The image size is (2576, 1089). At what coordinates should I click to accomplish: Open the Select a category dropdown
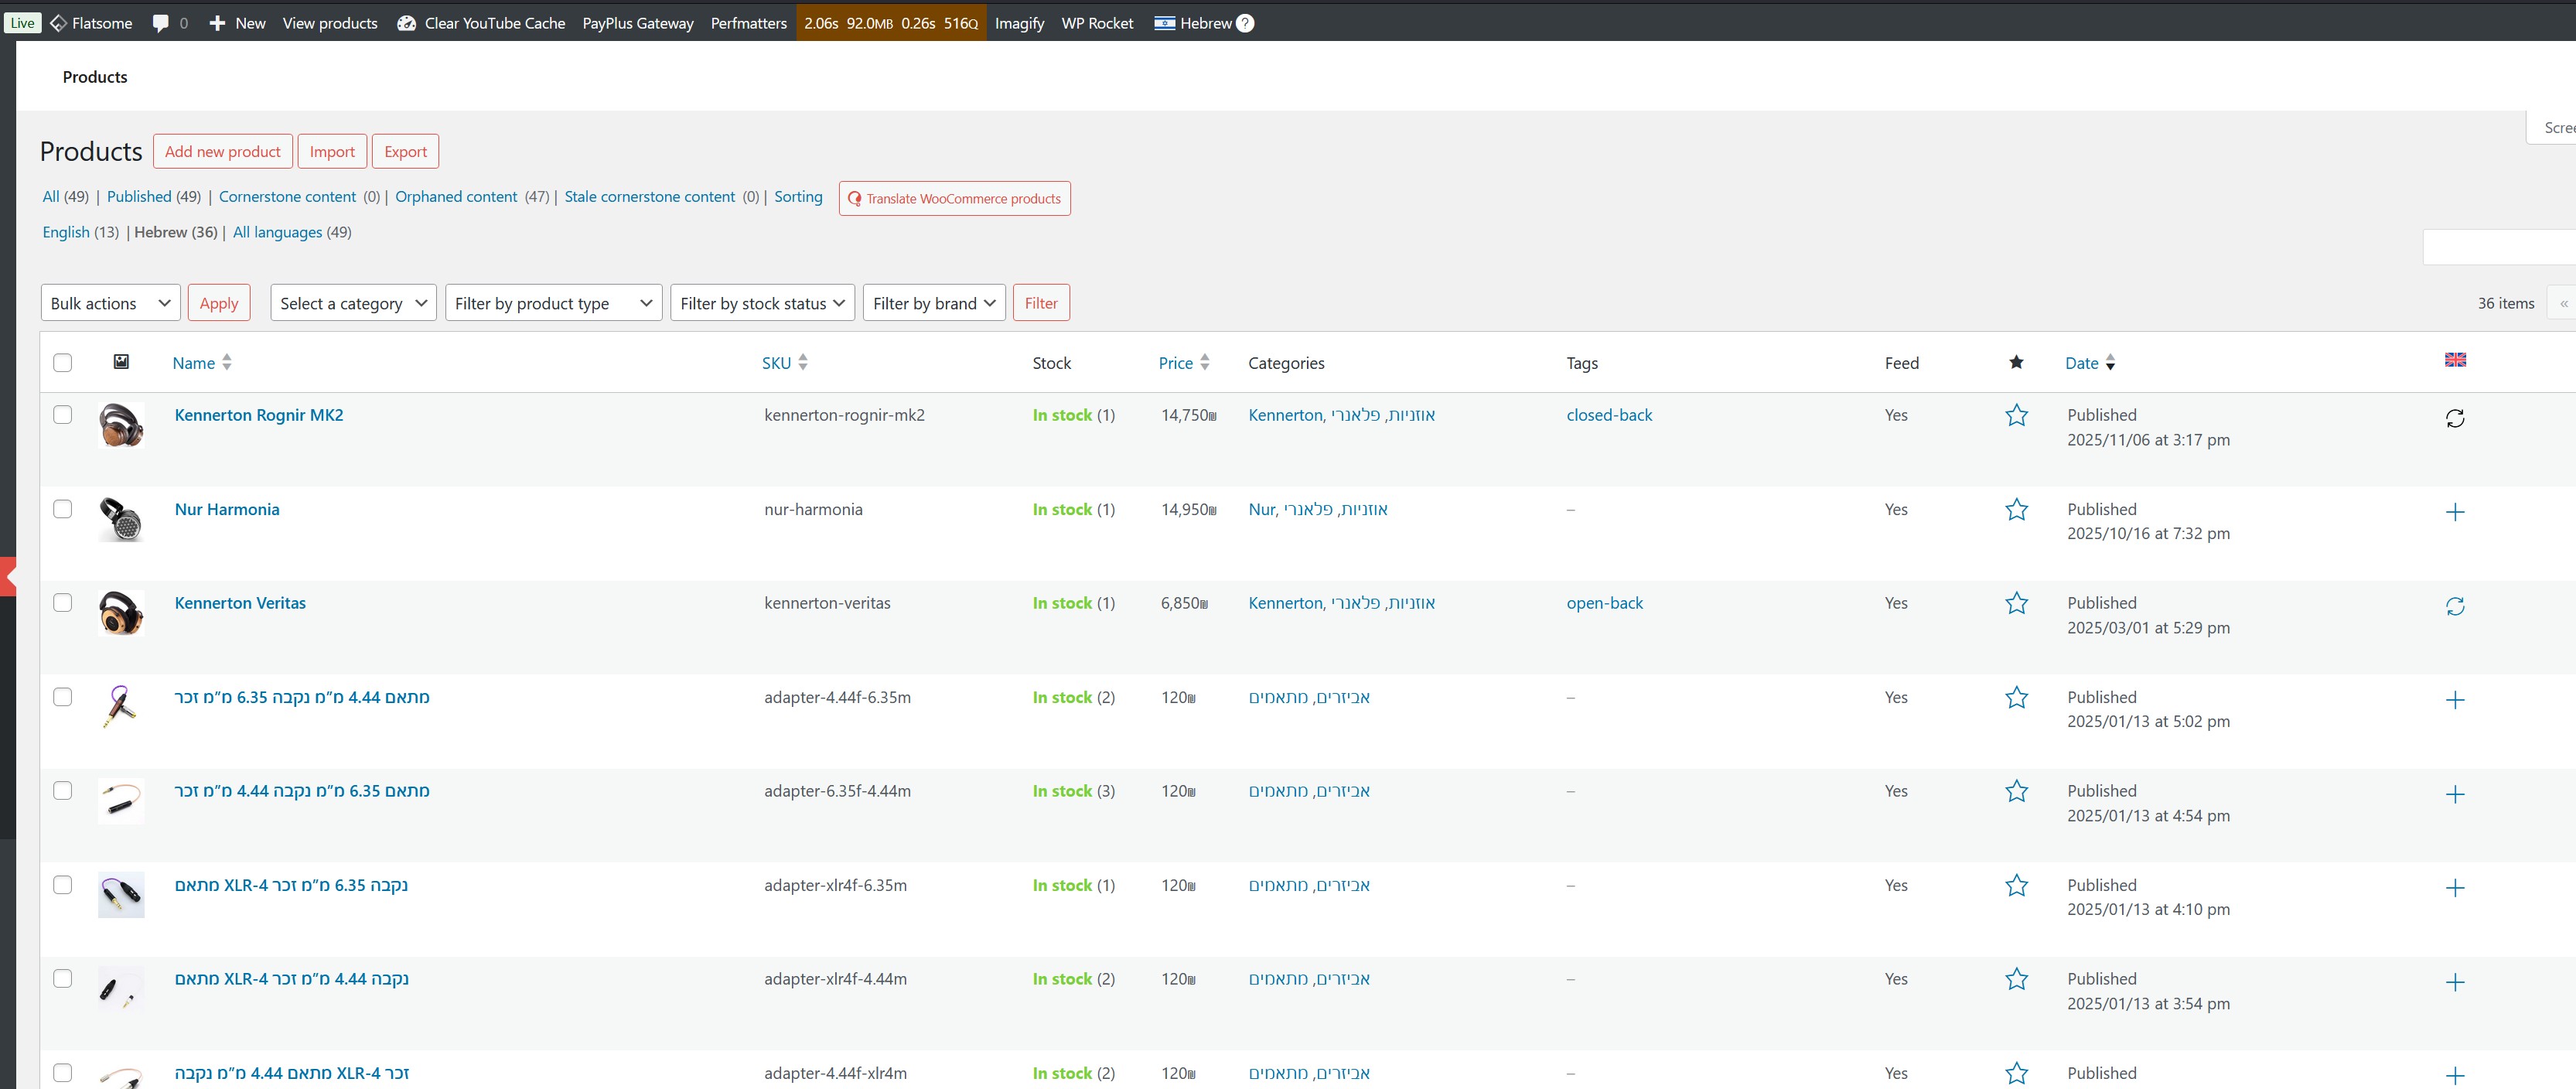coord(352,303)
